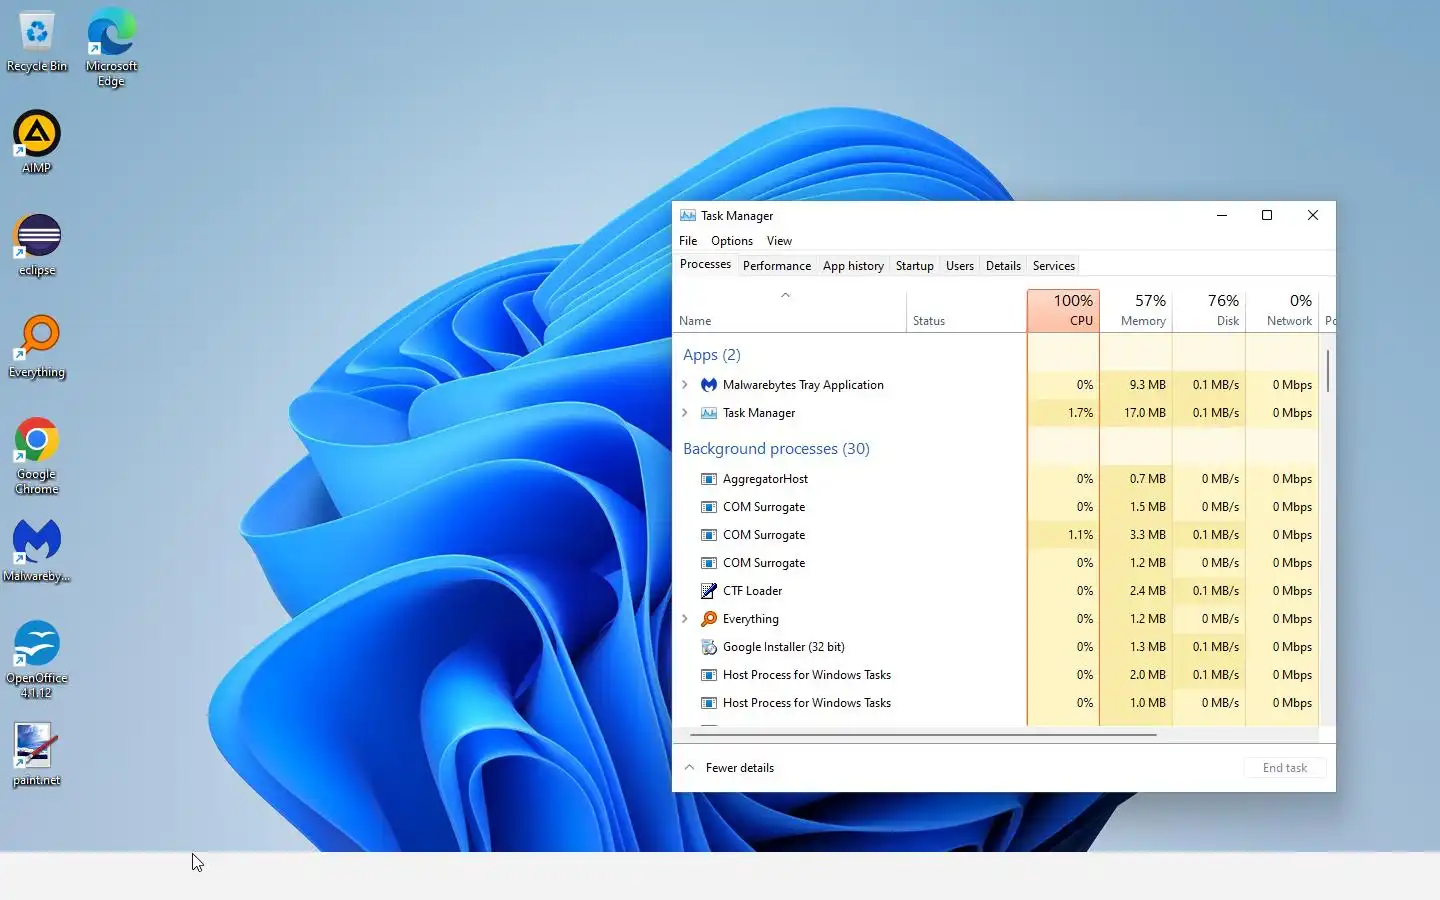Select the Malwarebytes desktop shortcut
Image resolution: width=1440 pixels, height=900 pixels.
click(37, 551)
